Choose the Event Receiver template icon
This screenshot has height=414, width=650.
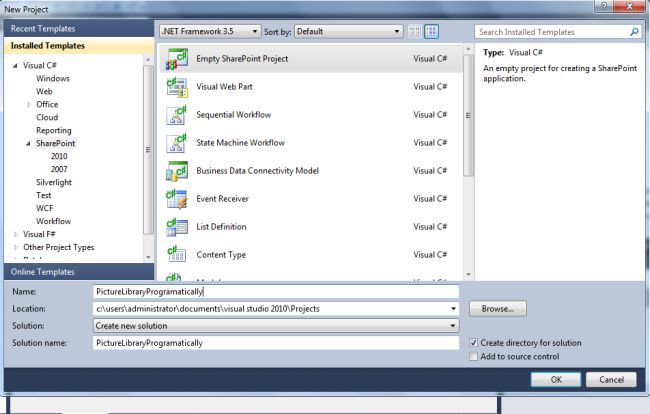coord(177,199)
